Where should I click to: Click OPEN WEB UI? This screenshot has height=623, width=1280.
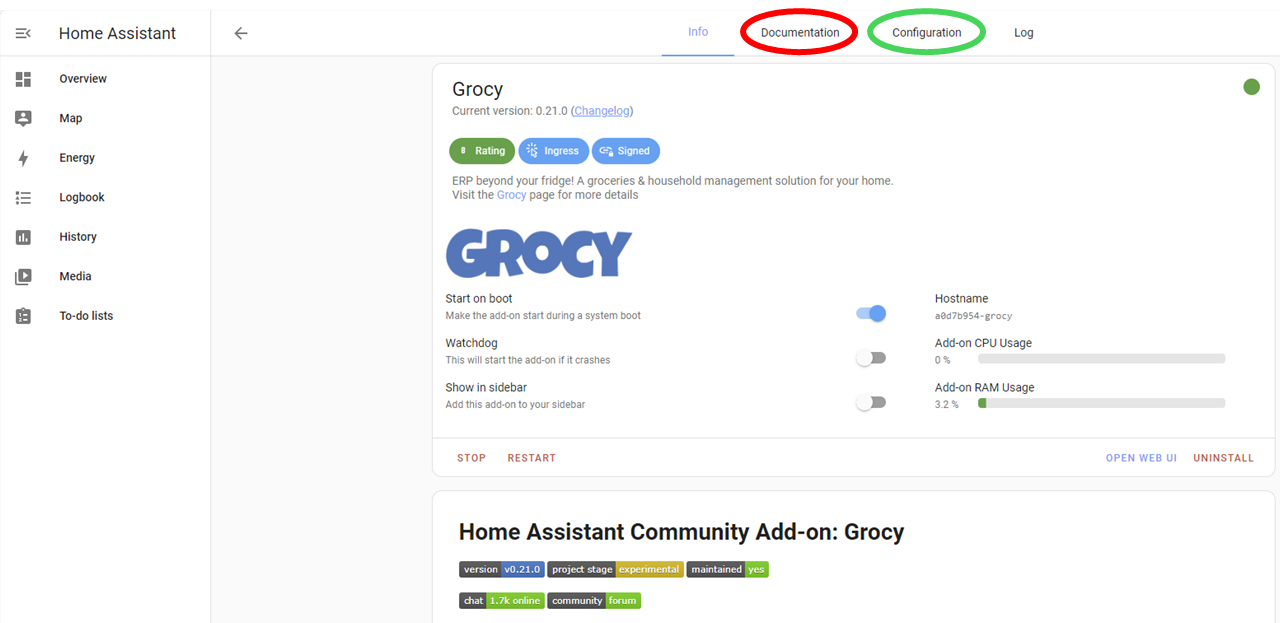pos(1141,458)
